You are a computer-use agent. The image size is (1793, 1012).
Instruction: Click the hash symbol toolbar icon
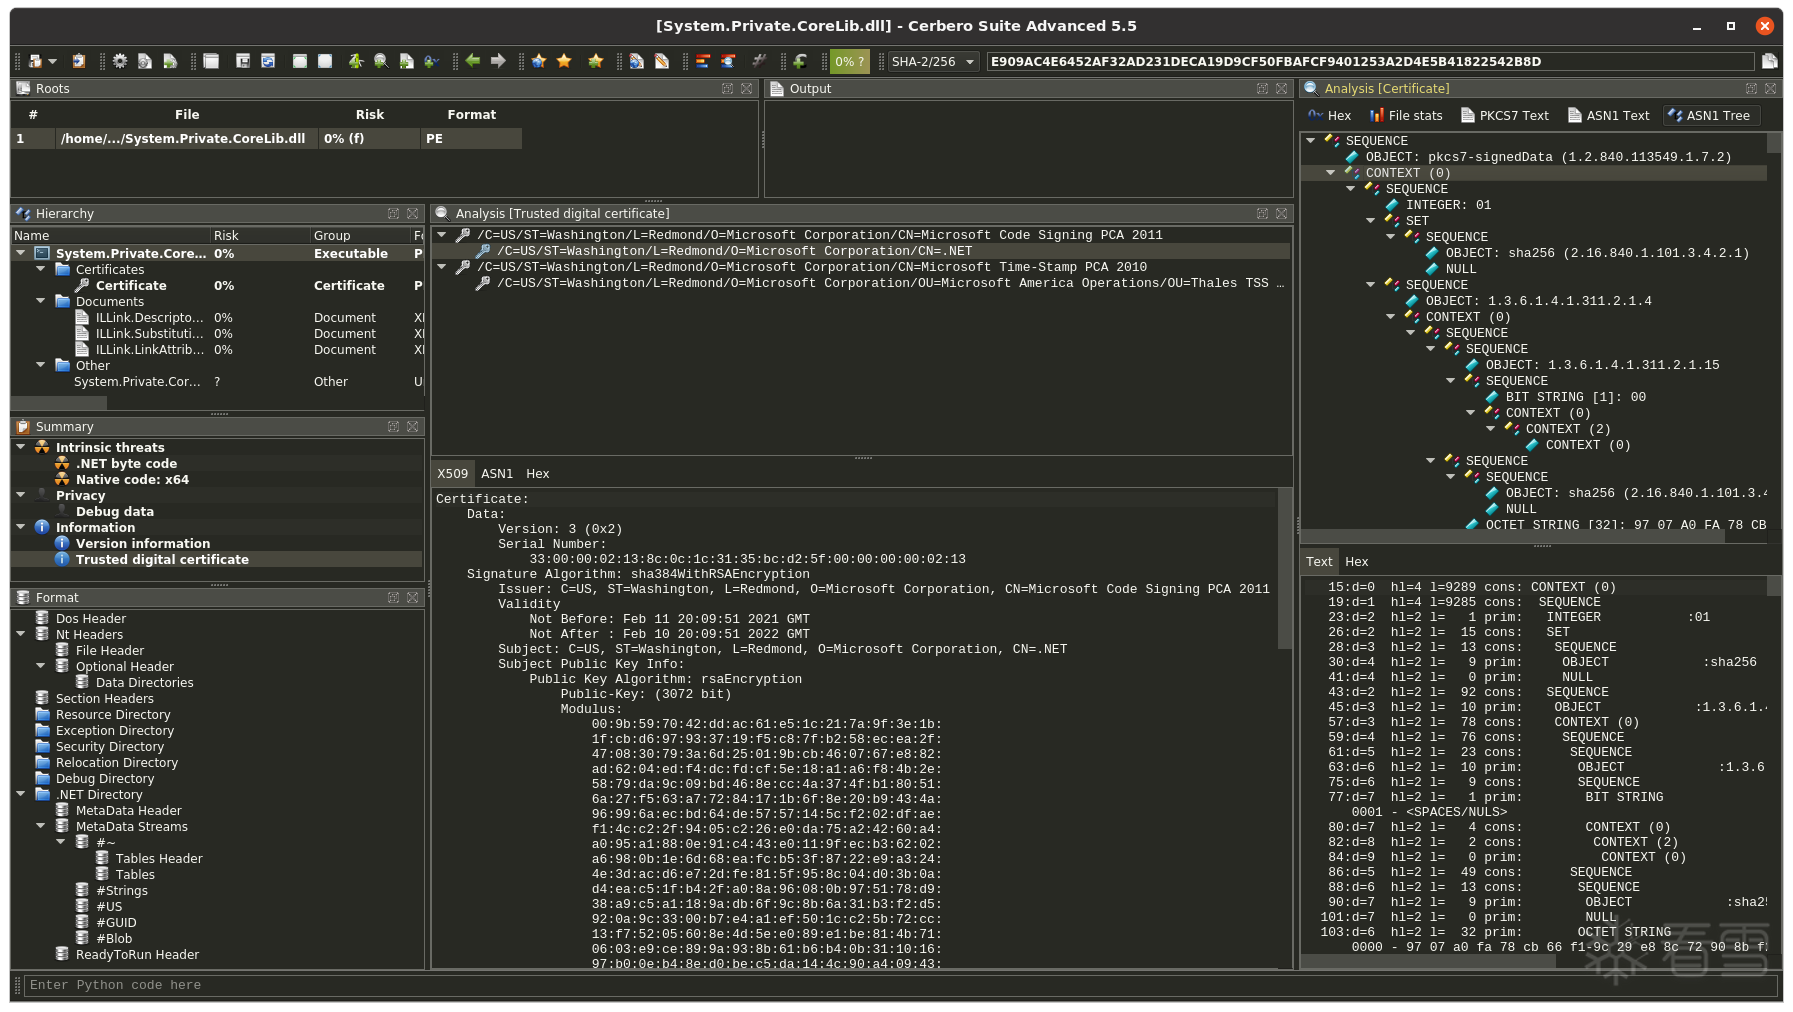coord(759,61)
